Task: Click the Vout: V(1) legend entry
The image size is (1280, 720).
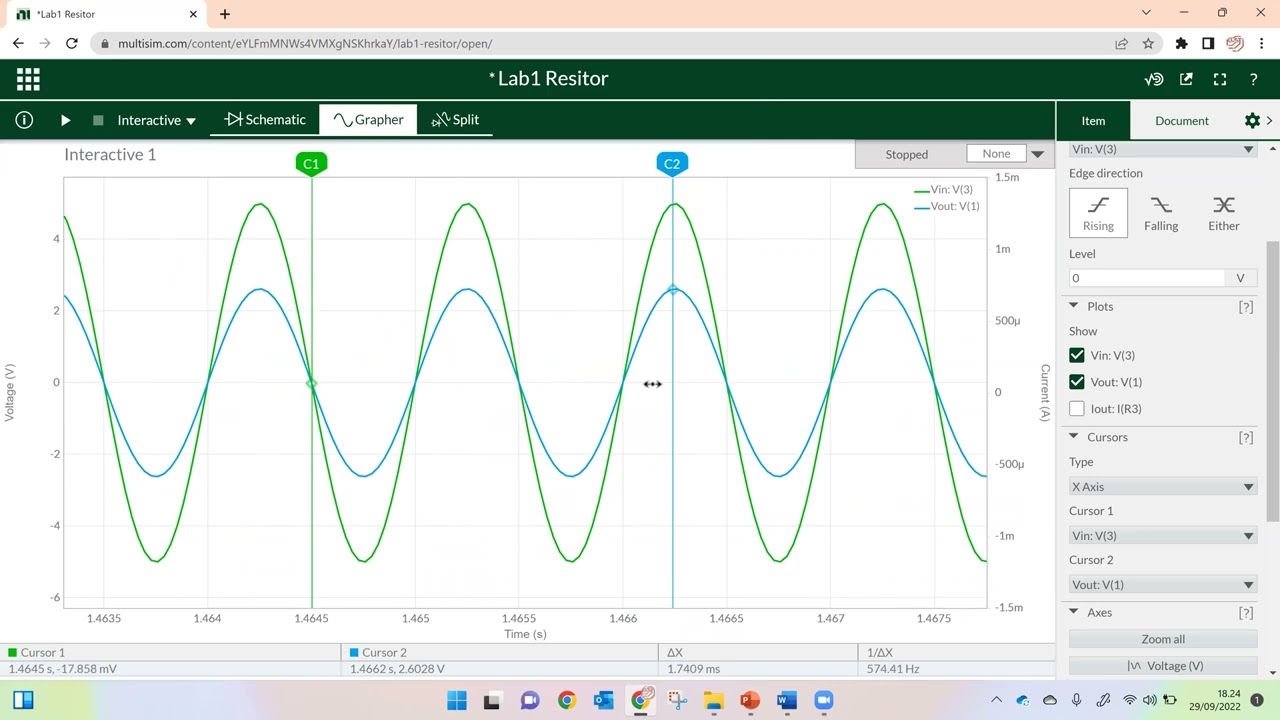Action: coord(946,206)
